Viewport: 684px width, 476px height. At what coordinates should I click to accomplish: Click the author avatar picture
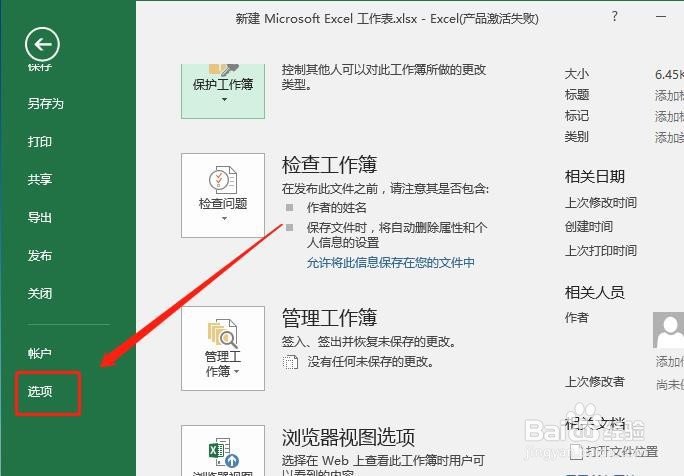coord(668,329)
